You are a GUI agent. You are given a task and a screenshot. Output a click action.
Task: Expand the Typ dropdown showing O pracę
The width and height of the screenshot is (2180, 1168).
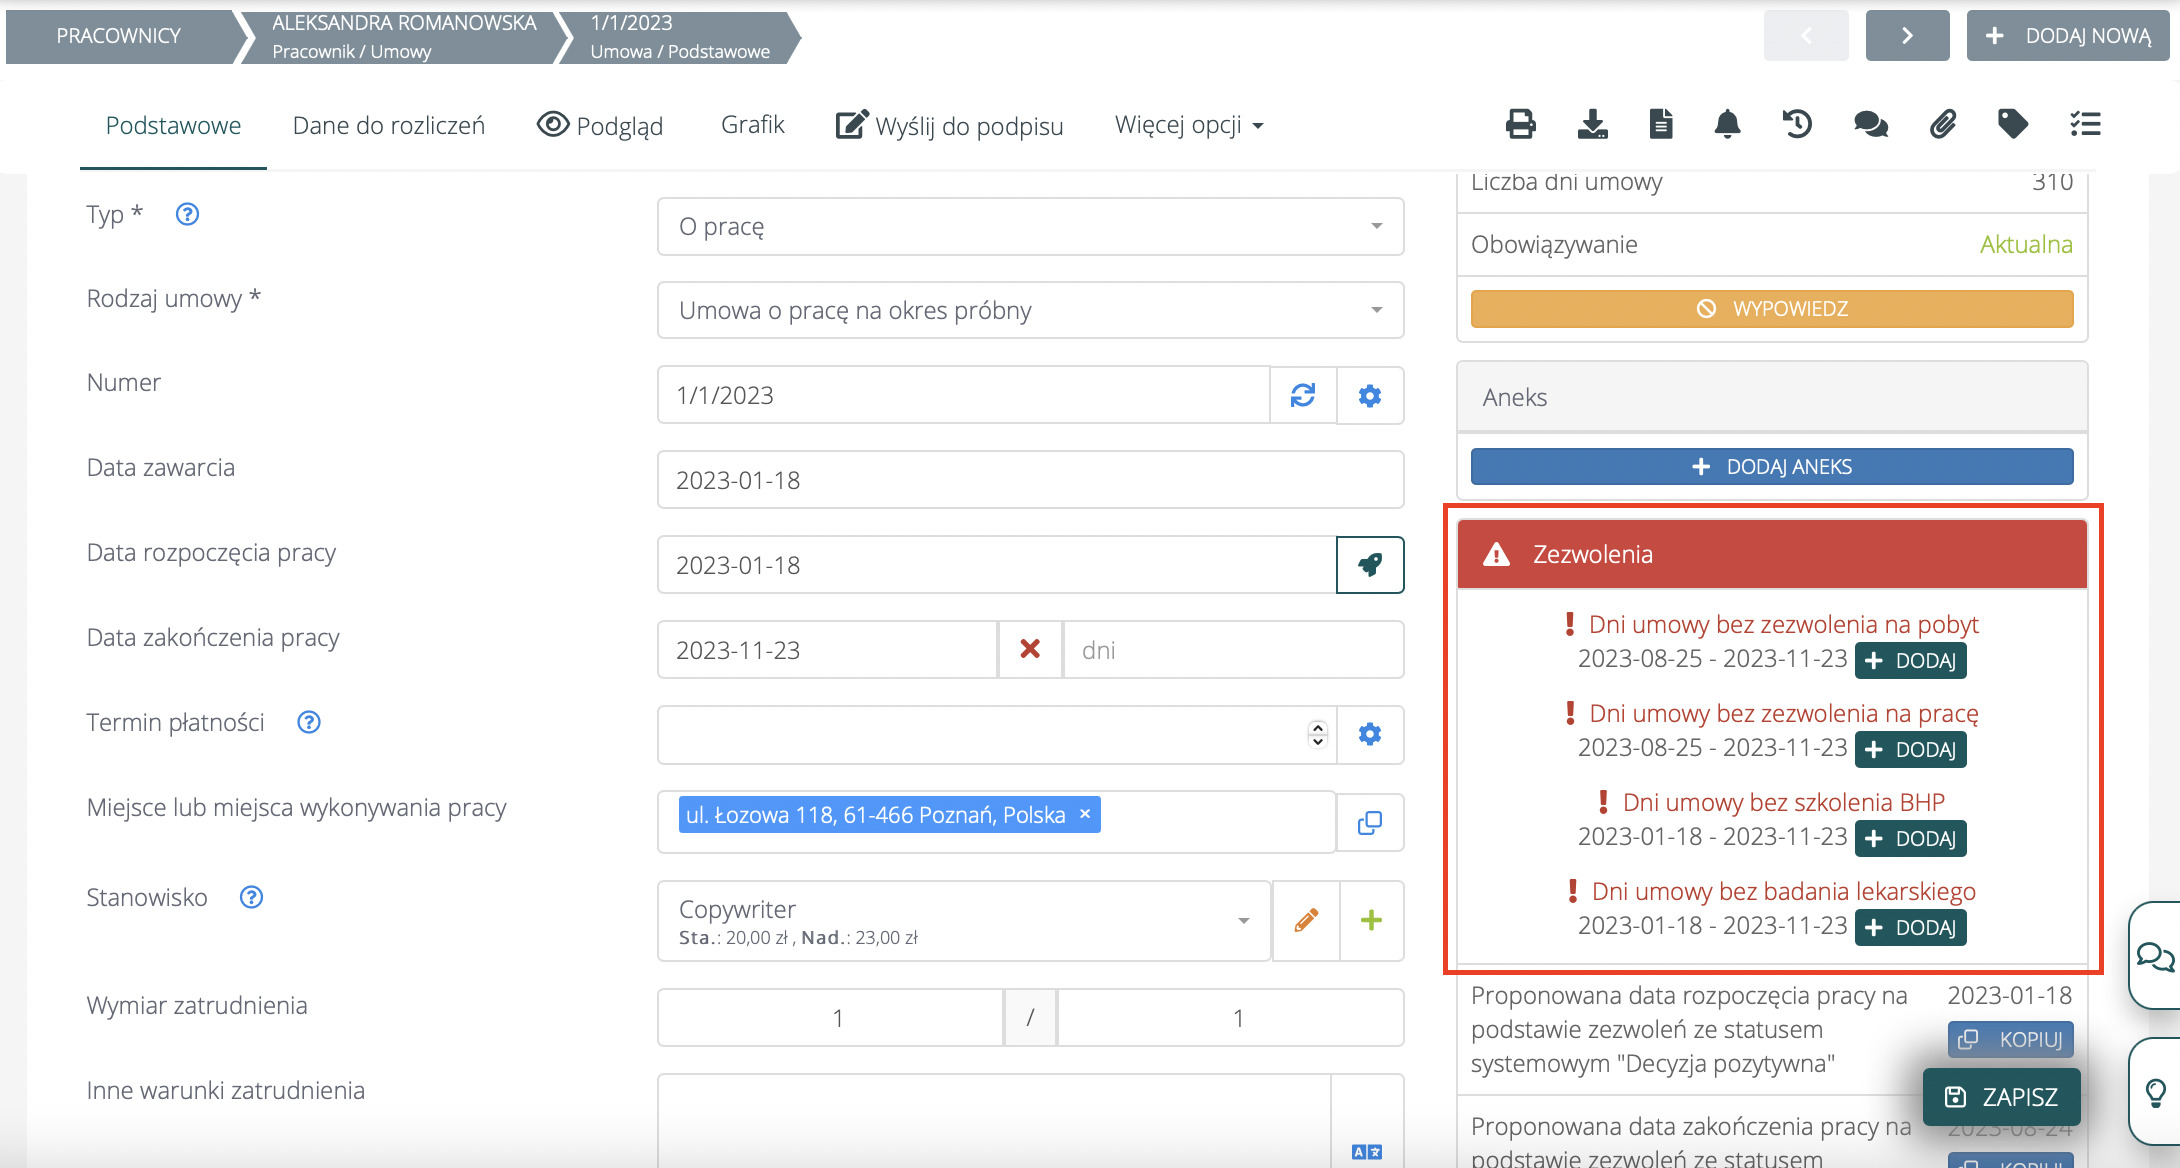(1030, 227)
